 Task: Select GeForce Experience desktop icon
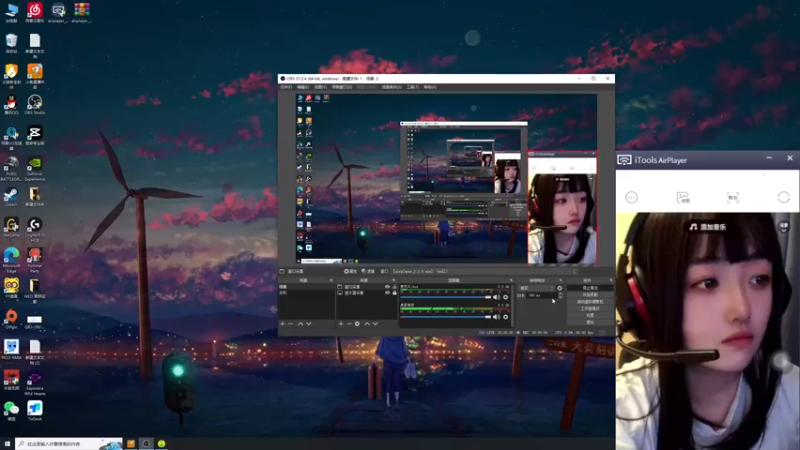tap(35, 168)
